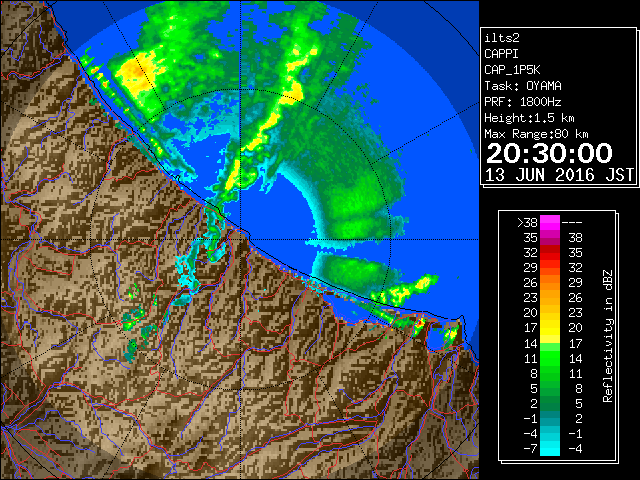Click the "-7" legend label
Screen dimensions: 640x480
click(x=530, y=449)
